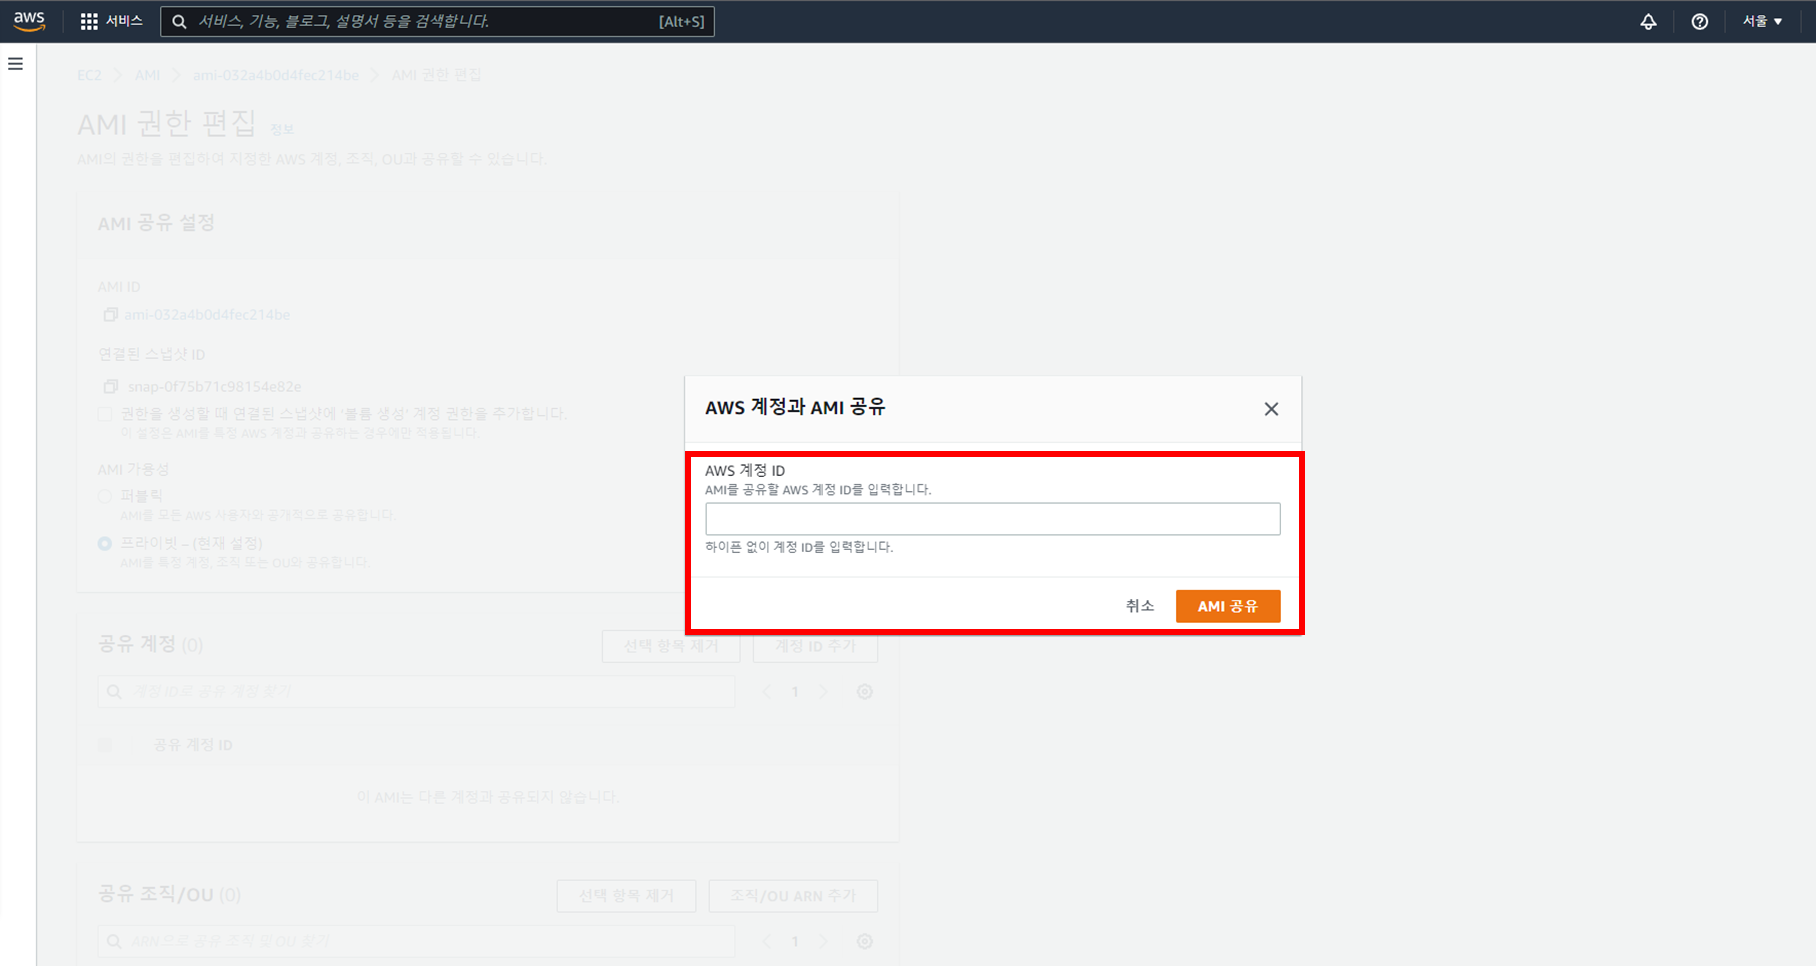Select the 프라이빗 private radio option

click(104, 543)
